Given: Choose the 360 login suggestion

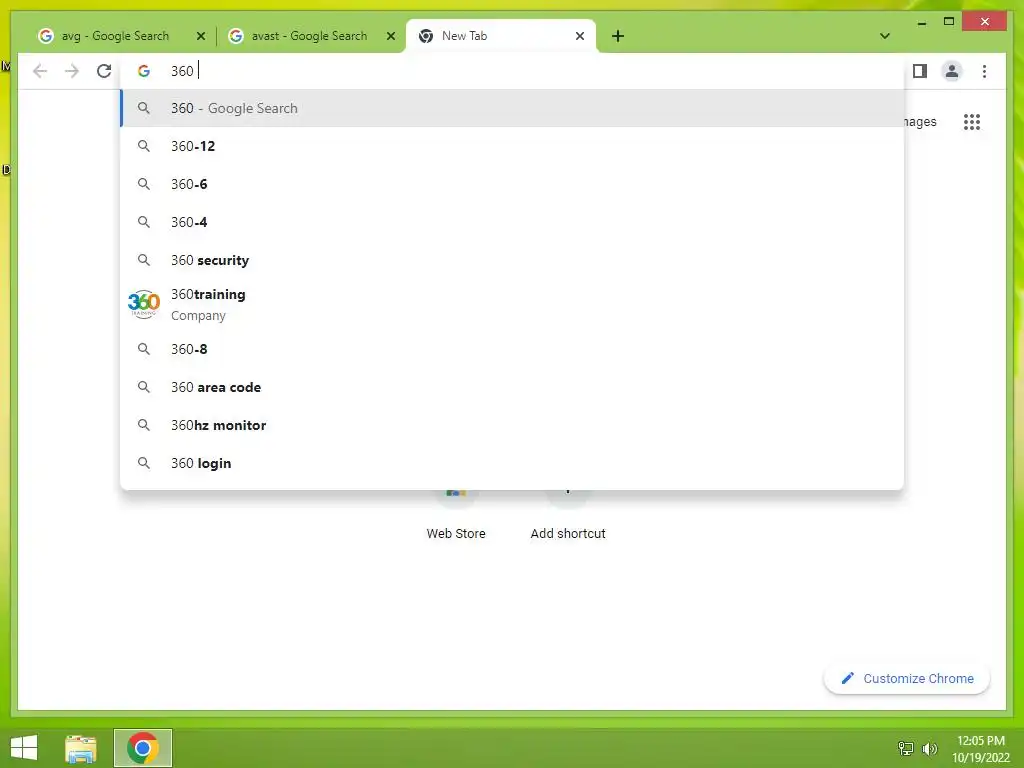Looking at the screenshot, I should click(x=512, y=463).
